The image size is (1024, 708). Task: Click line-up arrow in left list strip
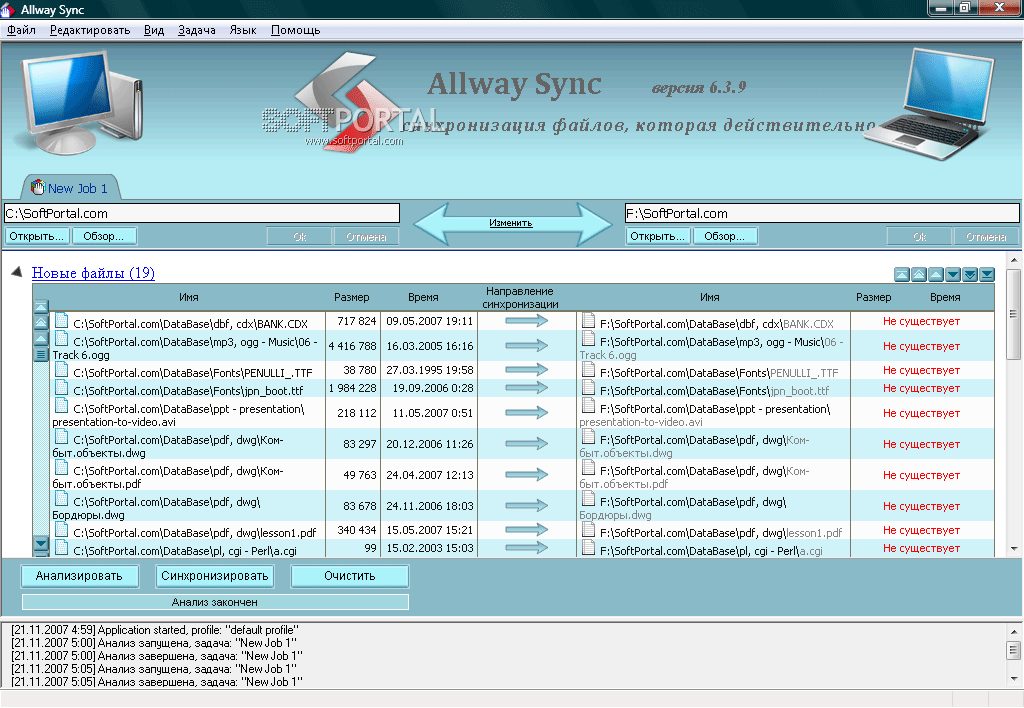40,338
